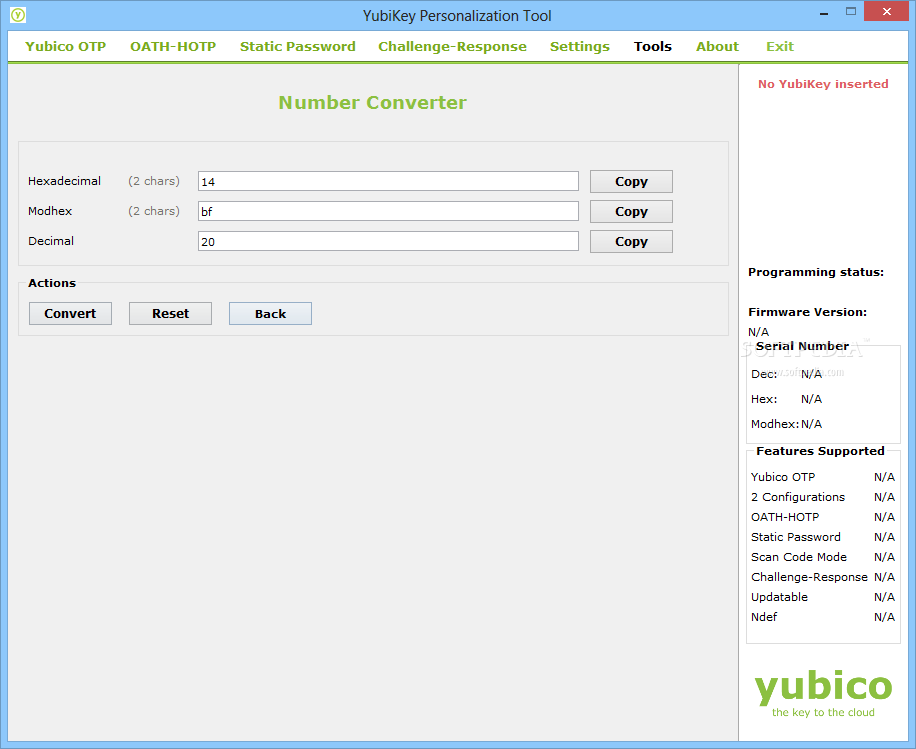Copy the Decimal value
The height and width of the screenshot is (749, 916).
[631, 241]
